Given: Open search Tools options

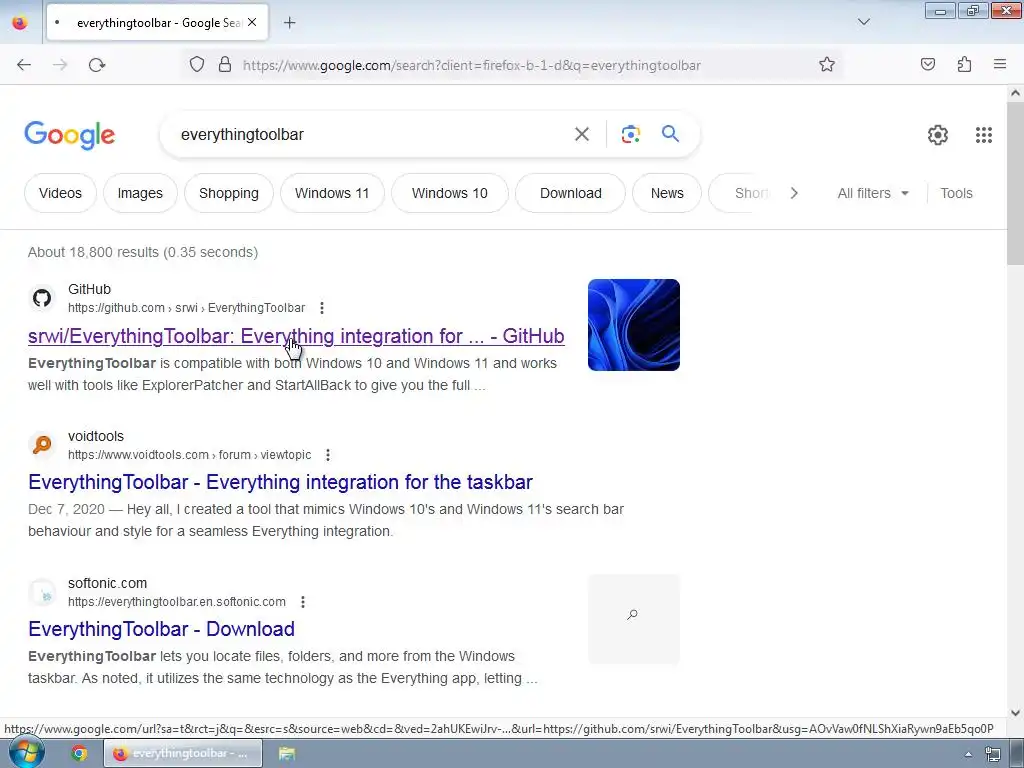Looking at the screenshot, I should coord(956,193).
